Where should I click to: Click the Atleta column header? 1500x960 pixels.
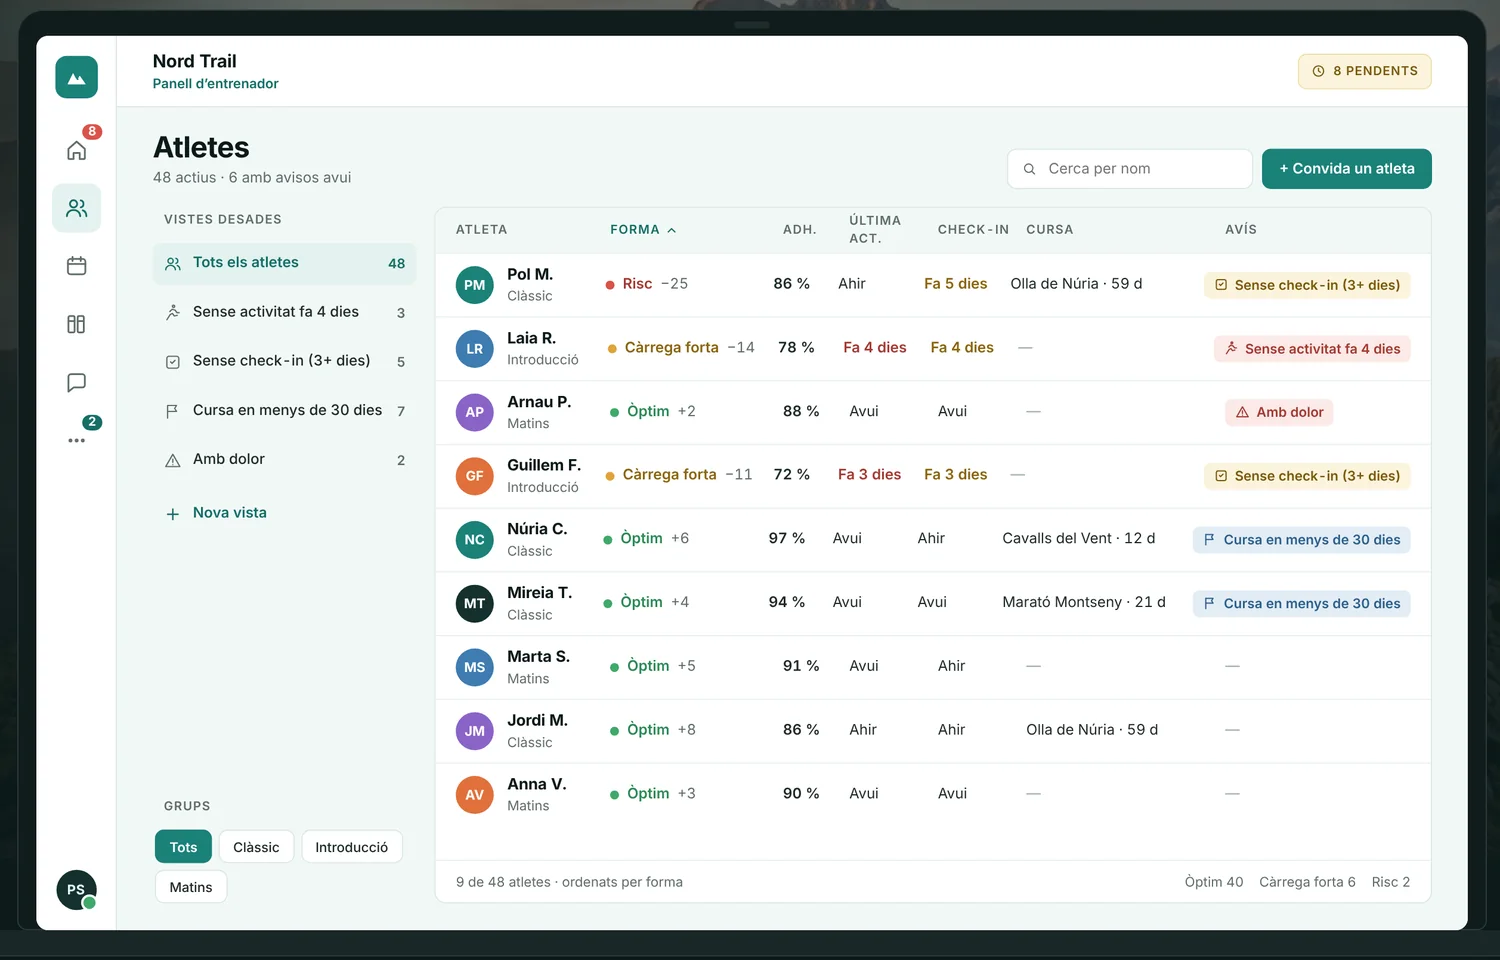click(482, 230)
